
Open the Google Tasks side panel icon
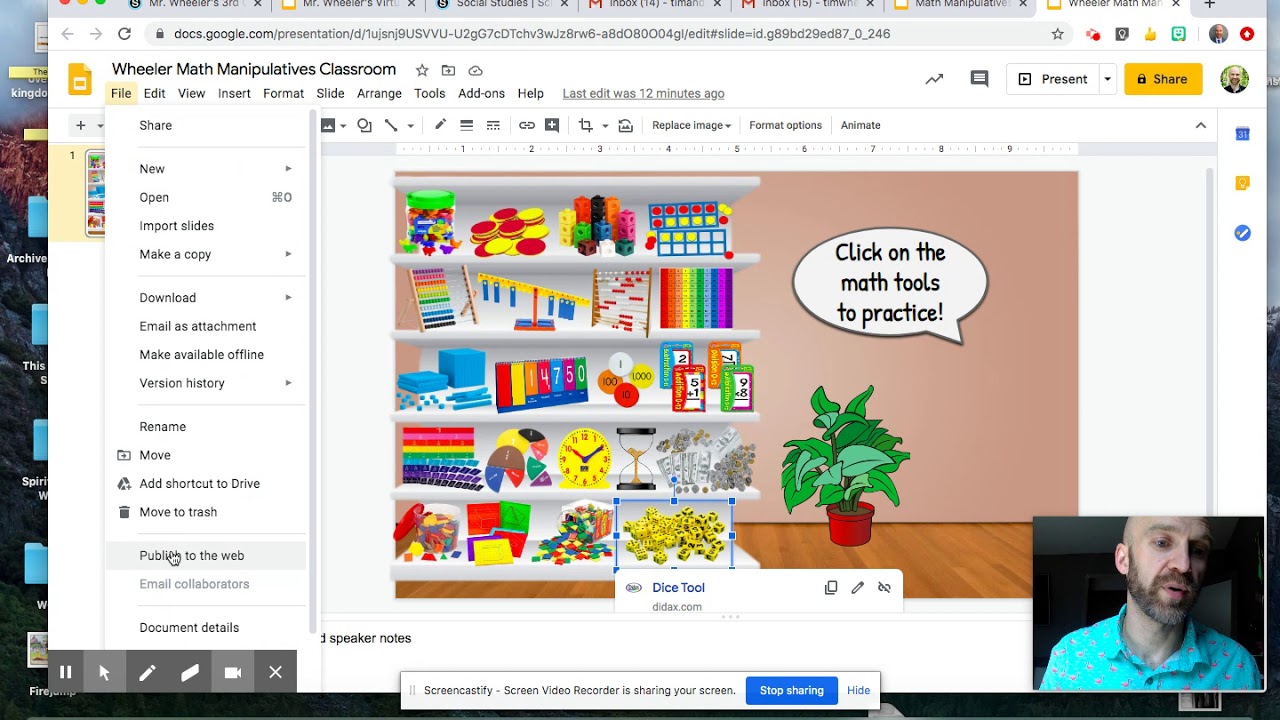coord(1242,233)
